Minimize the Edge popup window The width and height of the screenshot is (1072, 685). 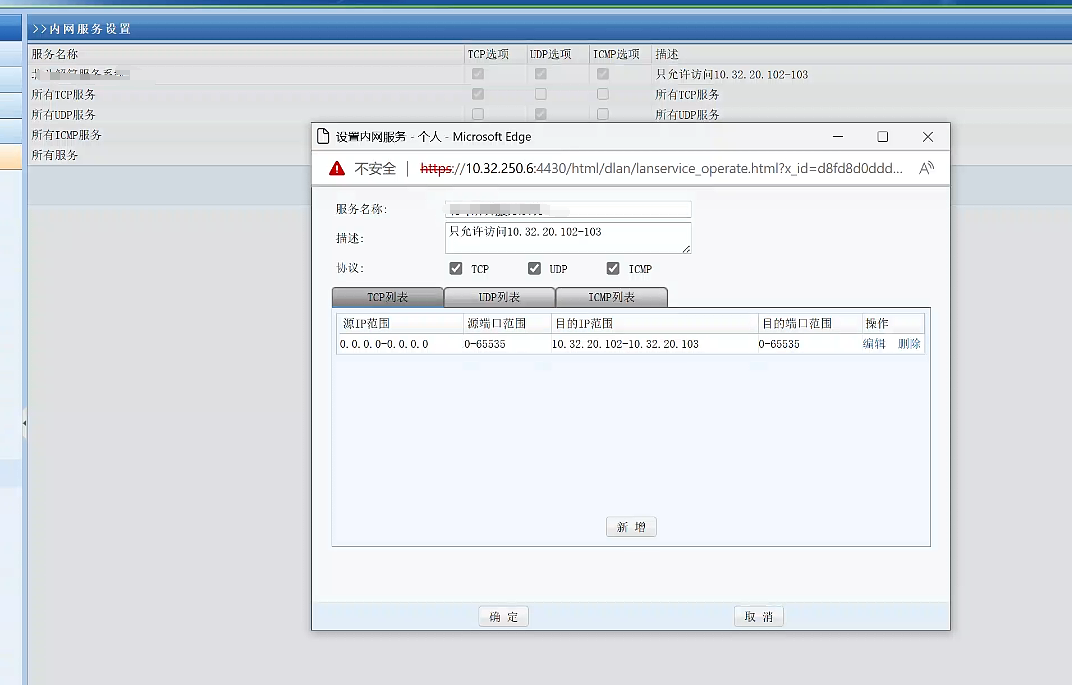point(837,137)
